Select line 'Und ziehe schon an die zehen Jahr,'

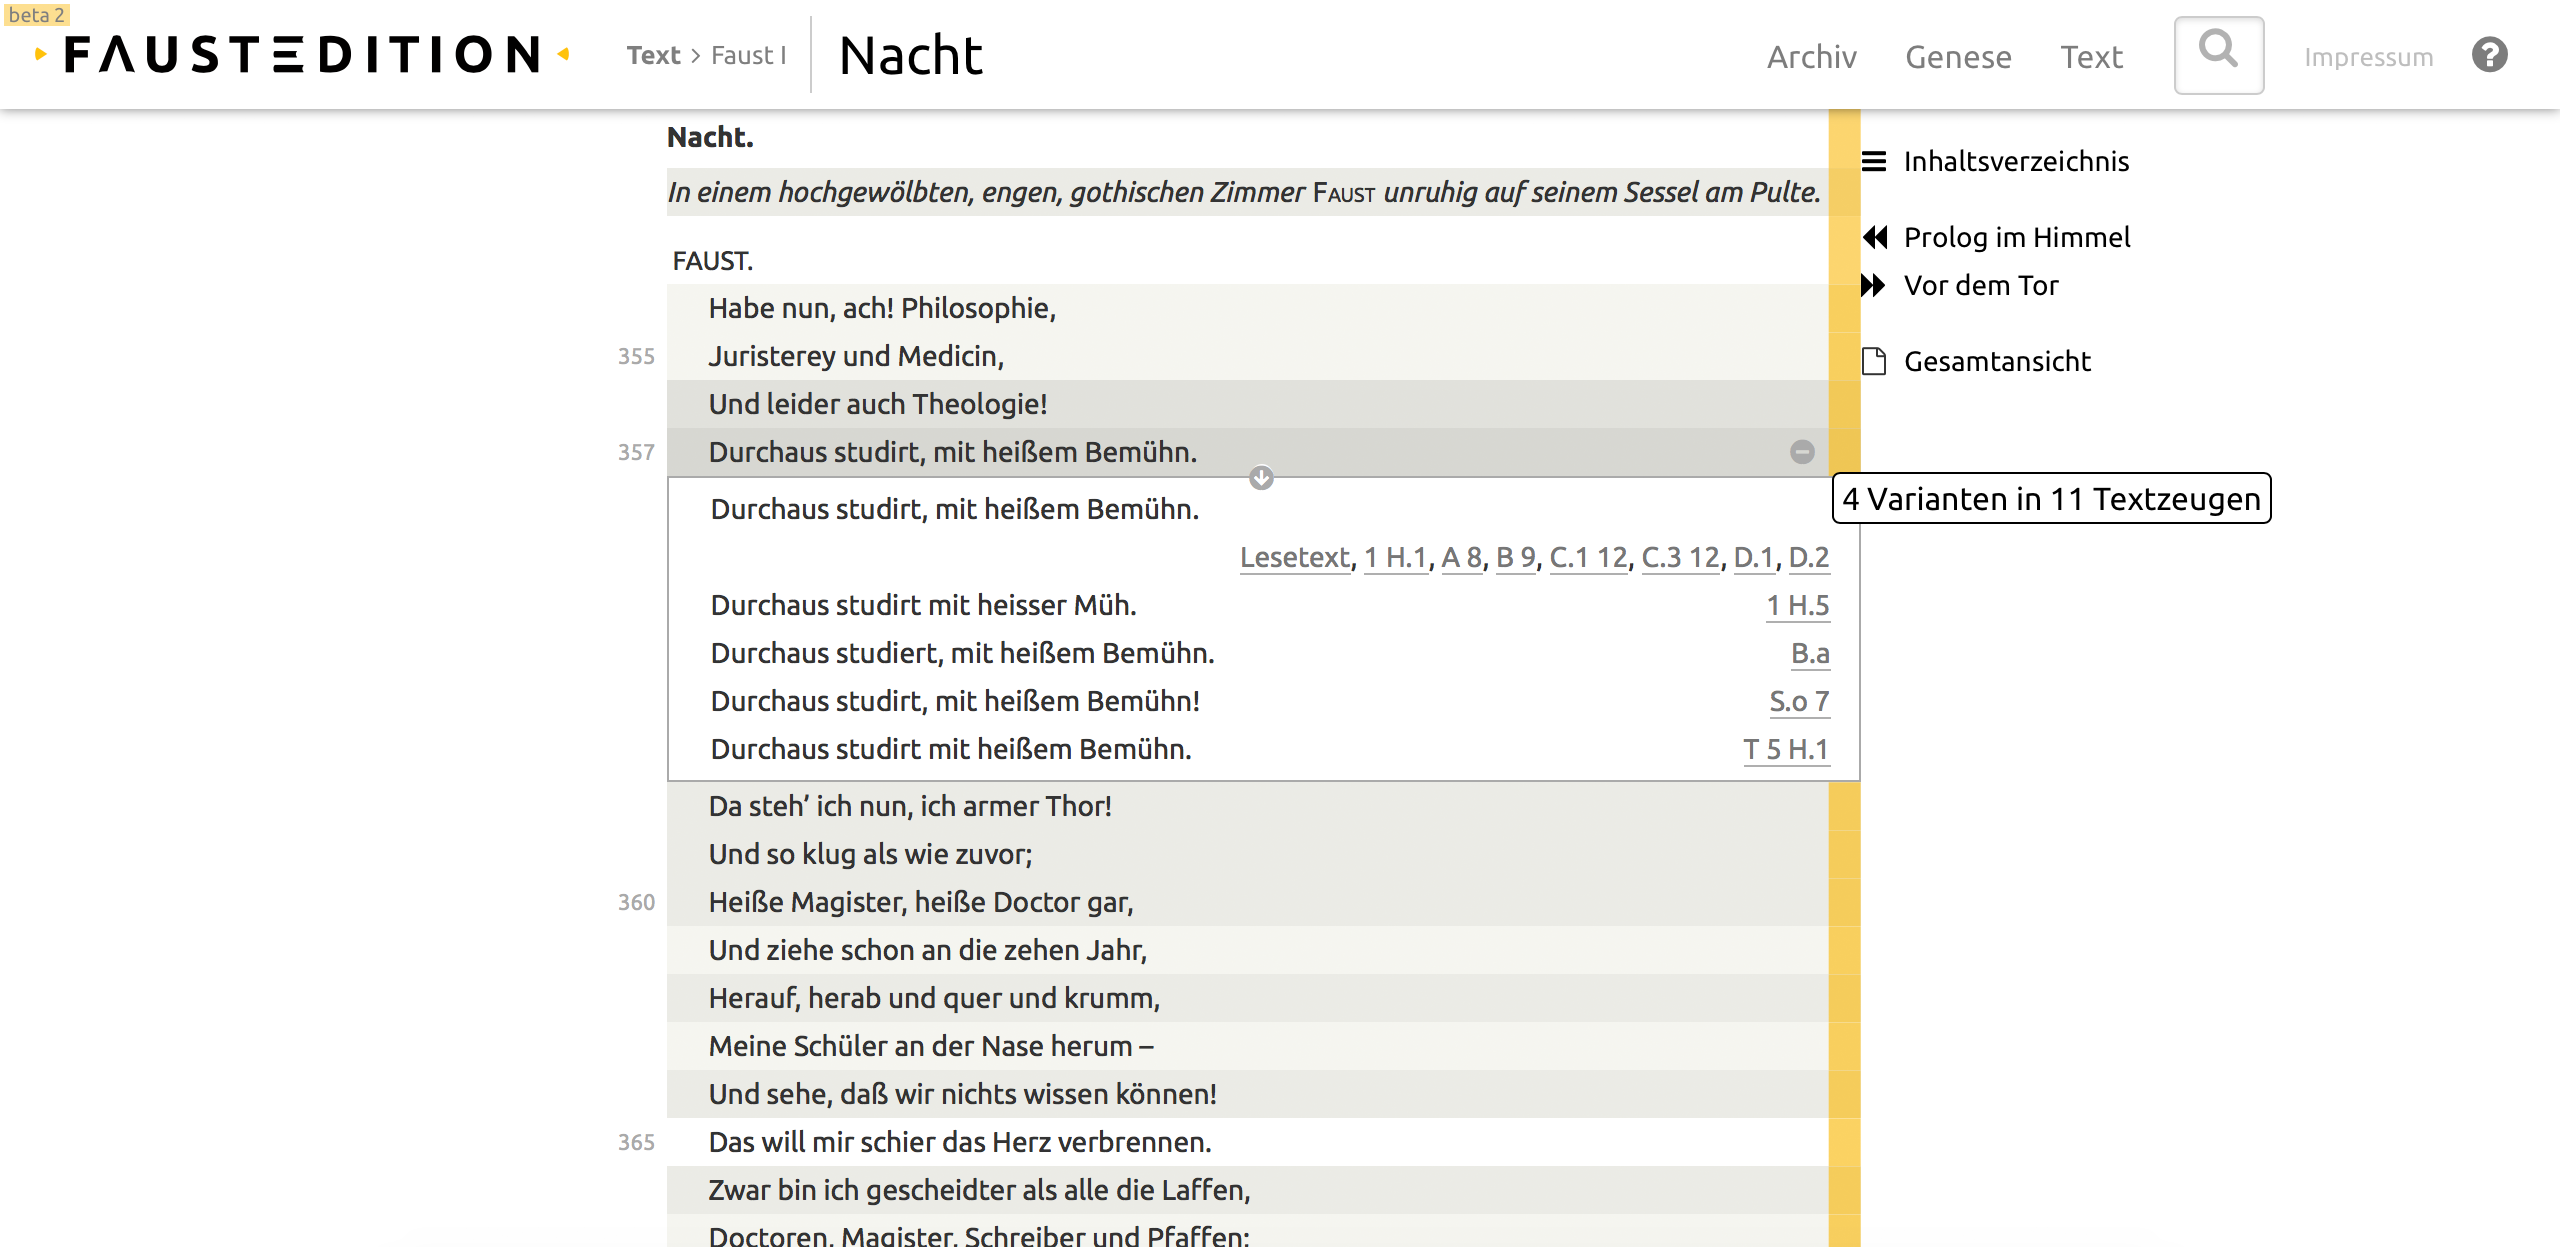click(x=1247, y=950)
